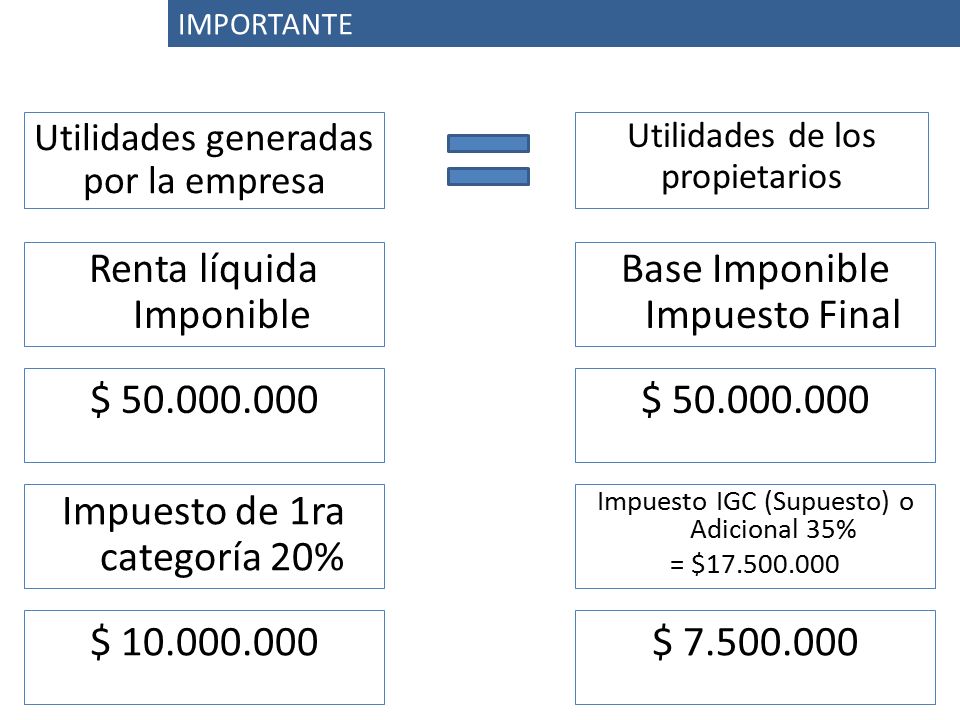Select the $ 10.000.000 box
The width and height of the screenshot is (960, 720).
pyautogui.click(x=204, y=657)
